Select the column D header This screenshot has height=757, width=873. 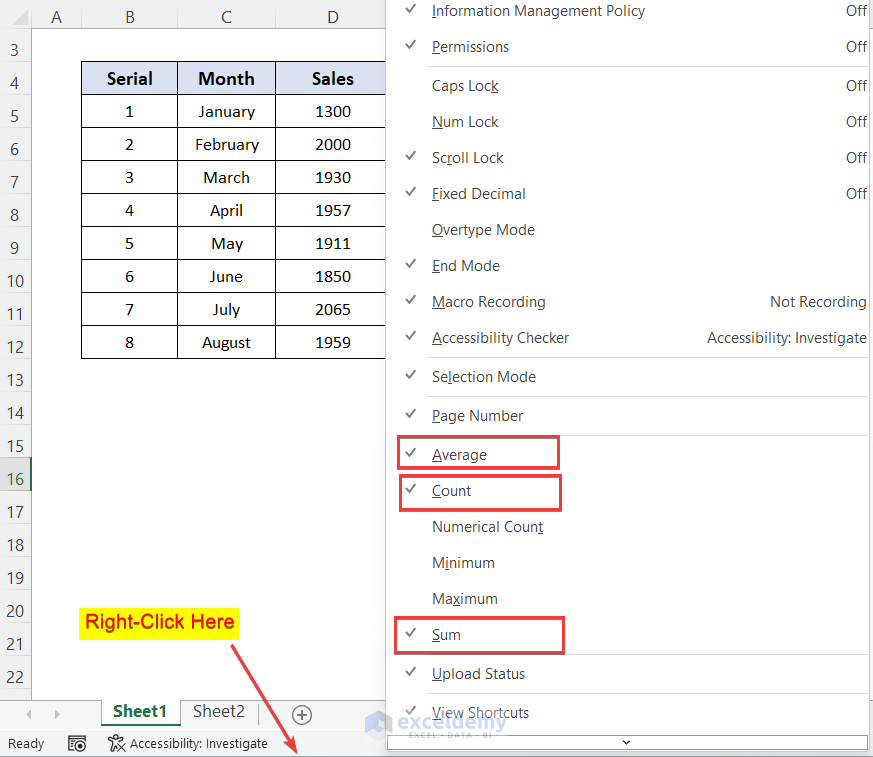click(x=332, y=17)
